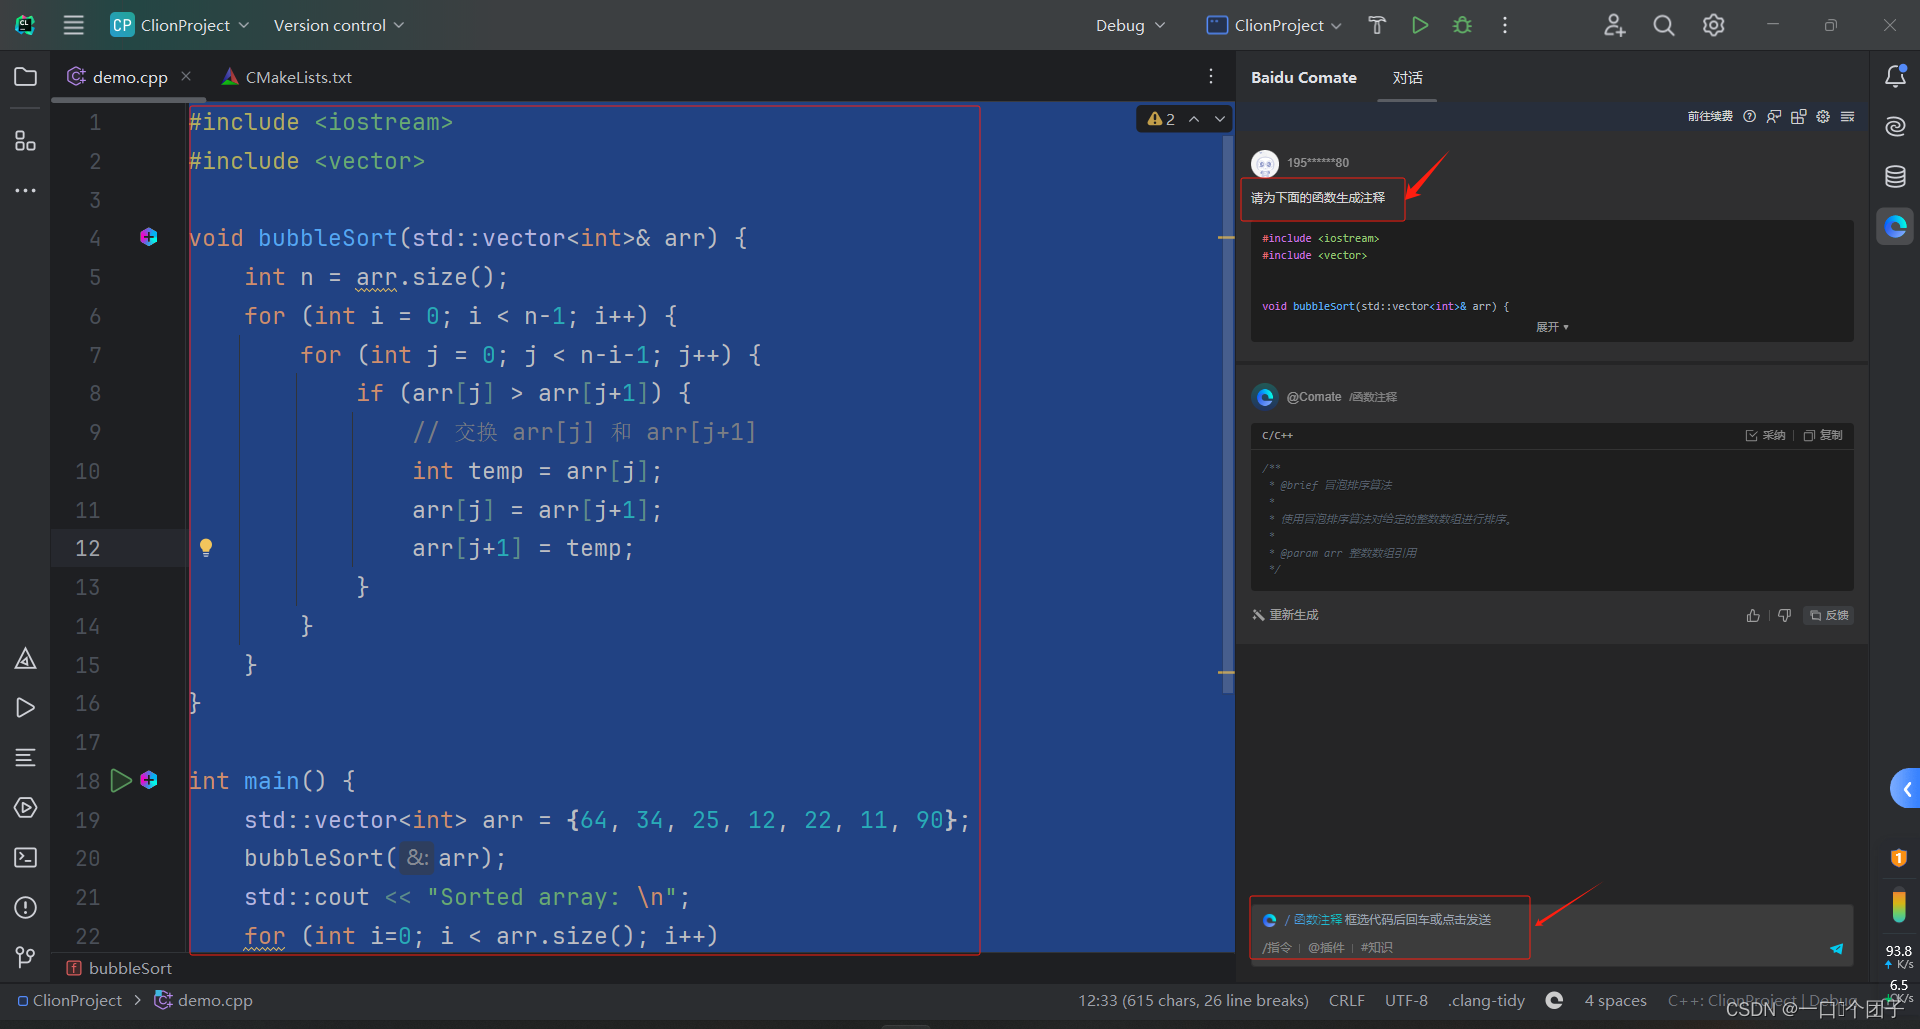
Task: Dislike the Comate response with thumbs down
Action: pos(1785,615)
